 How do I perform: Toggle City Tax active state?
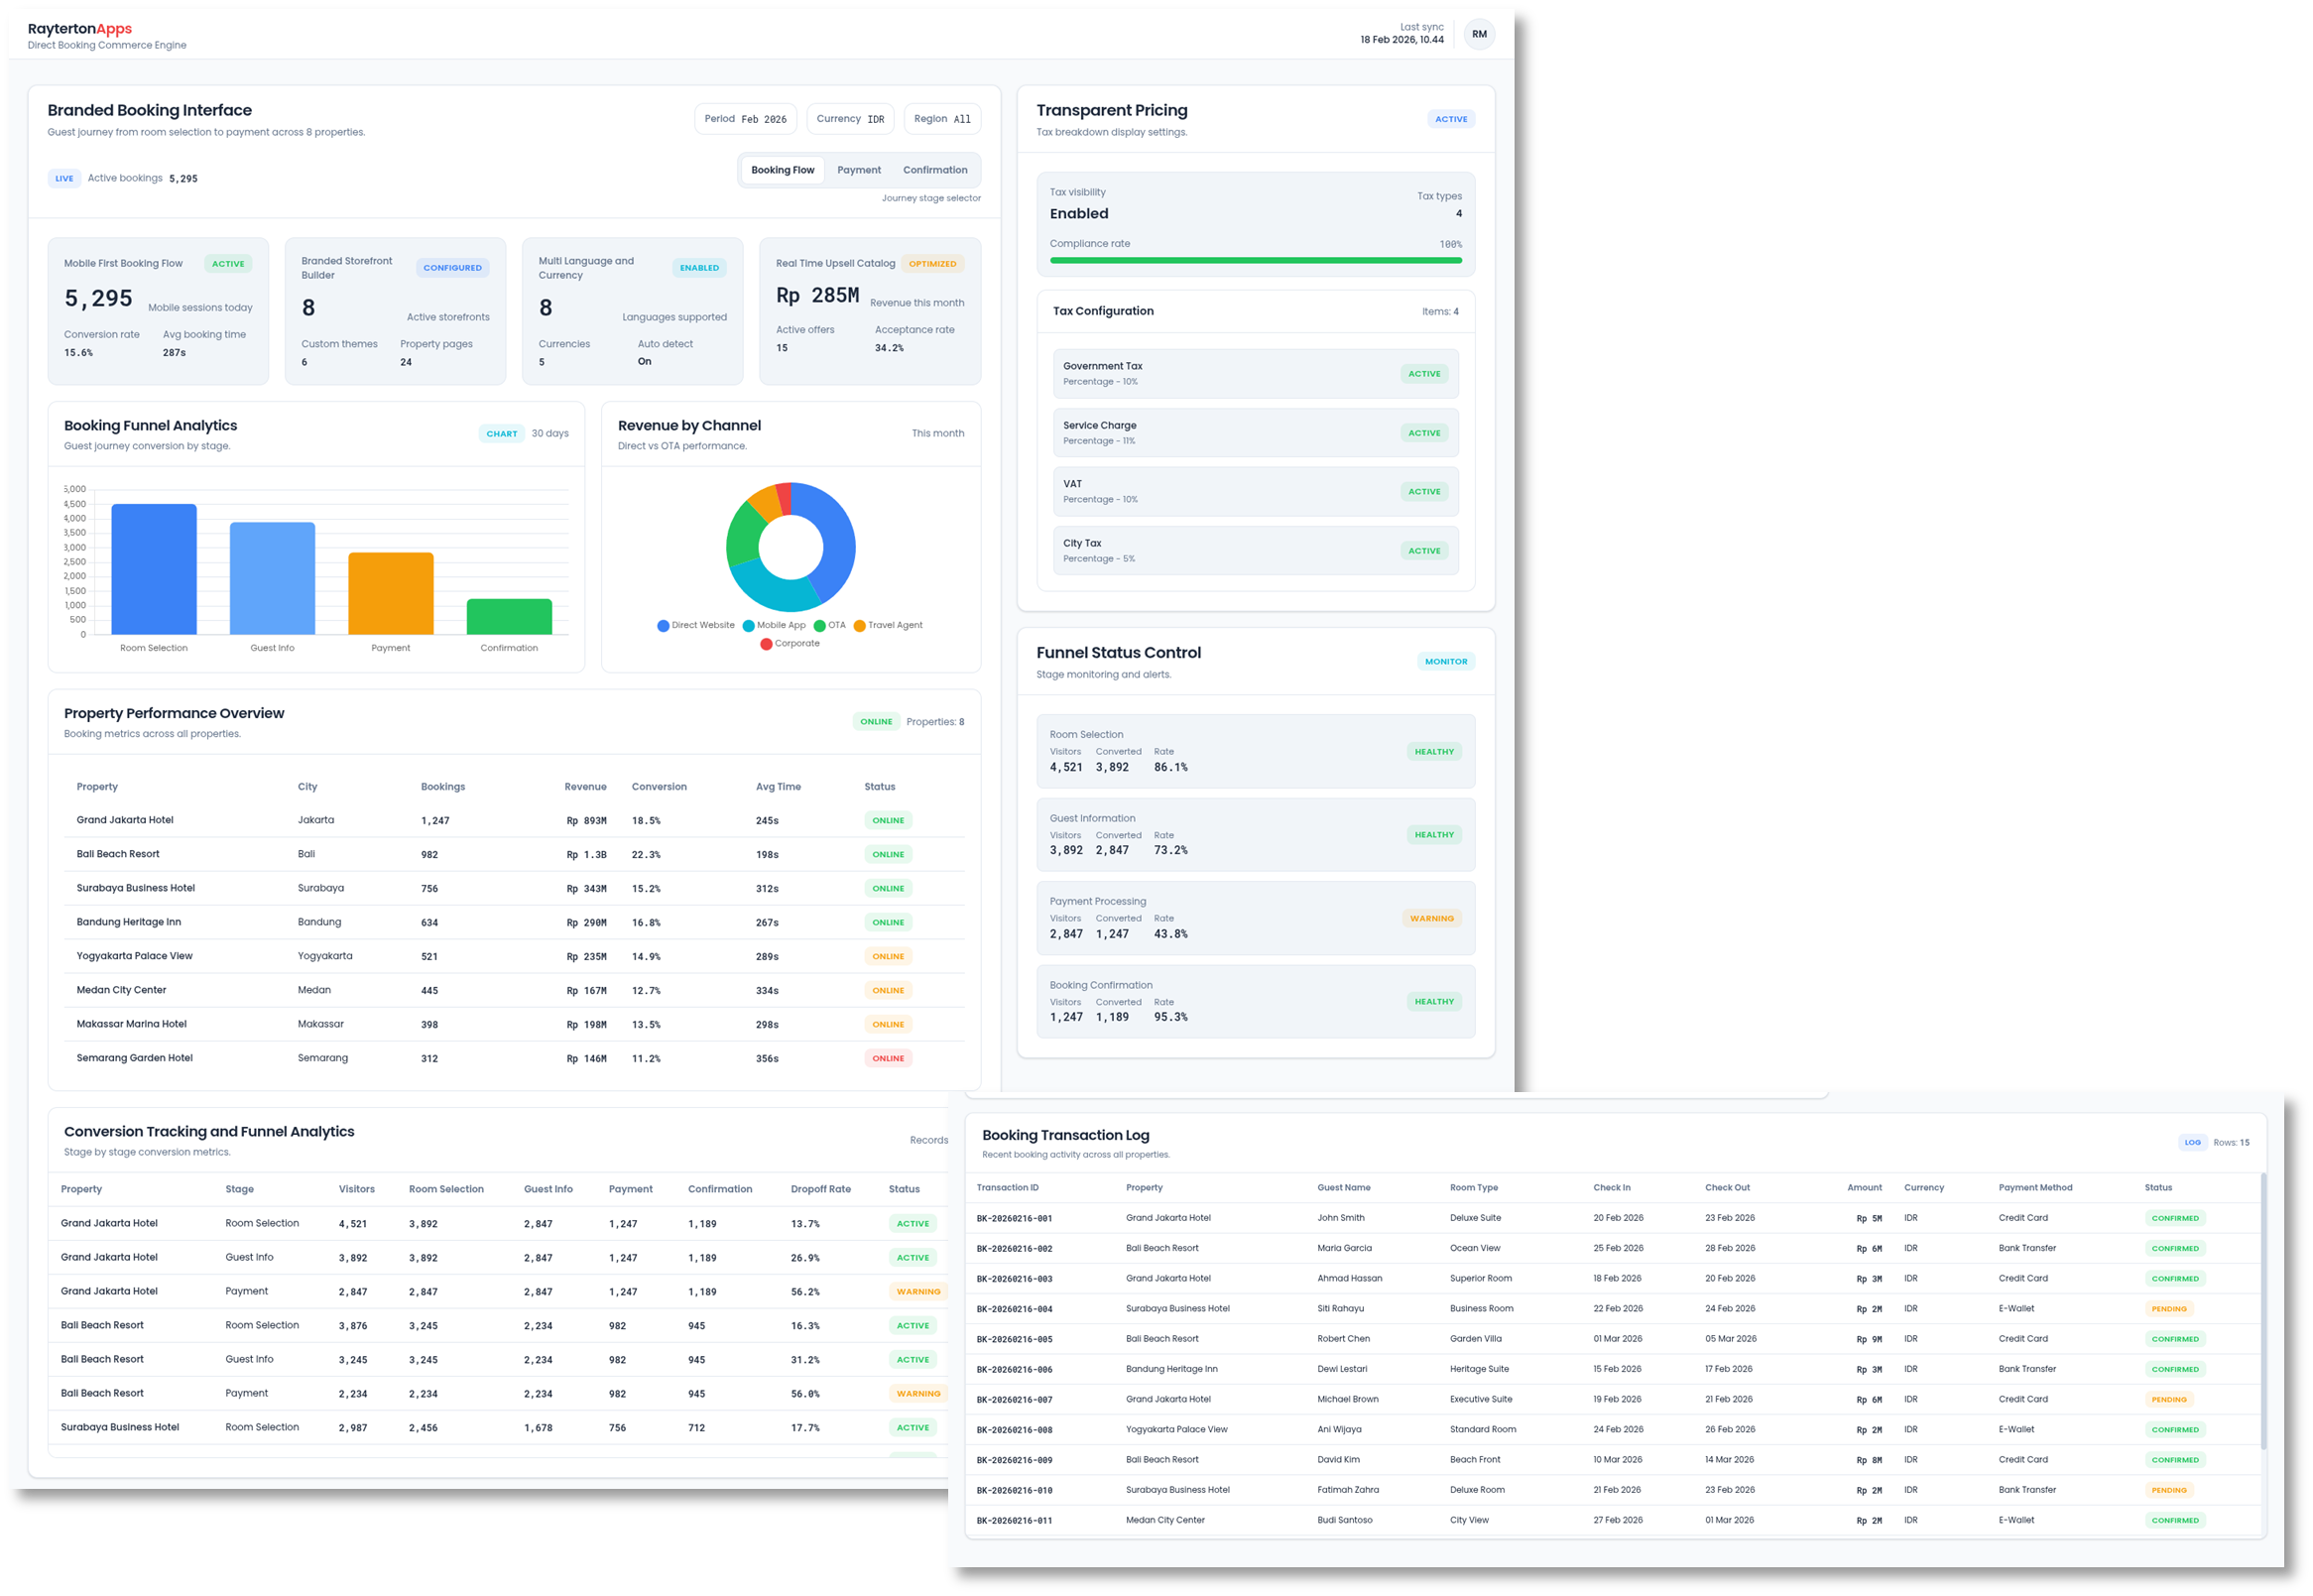1425,550
